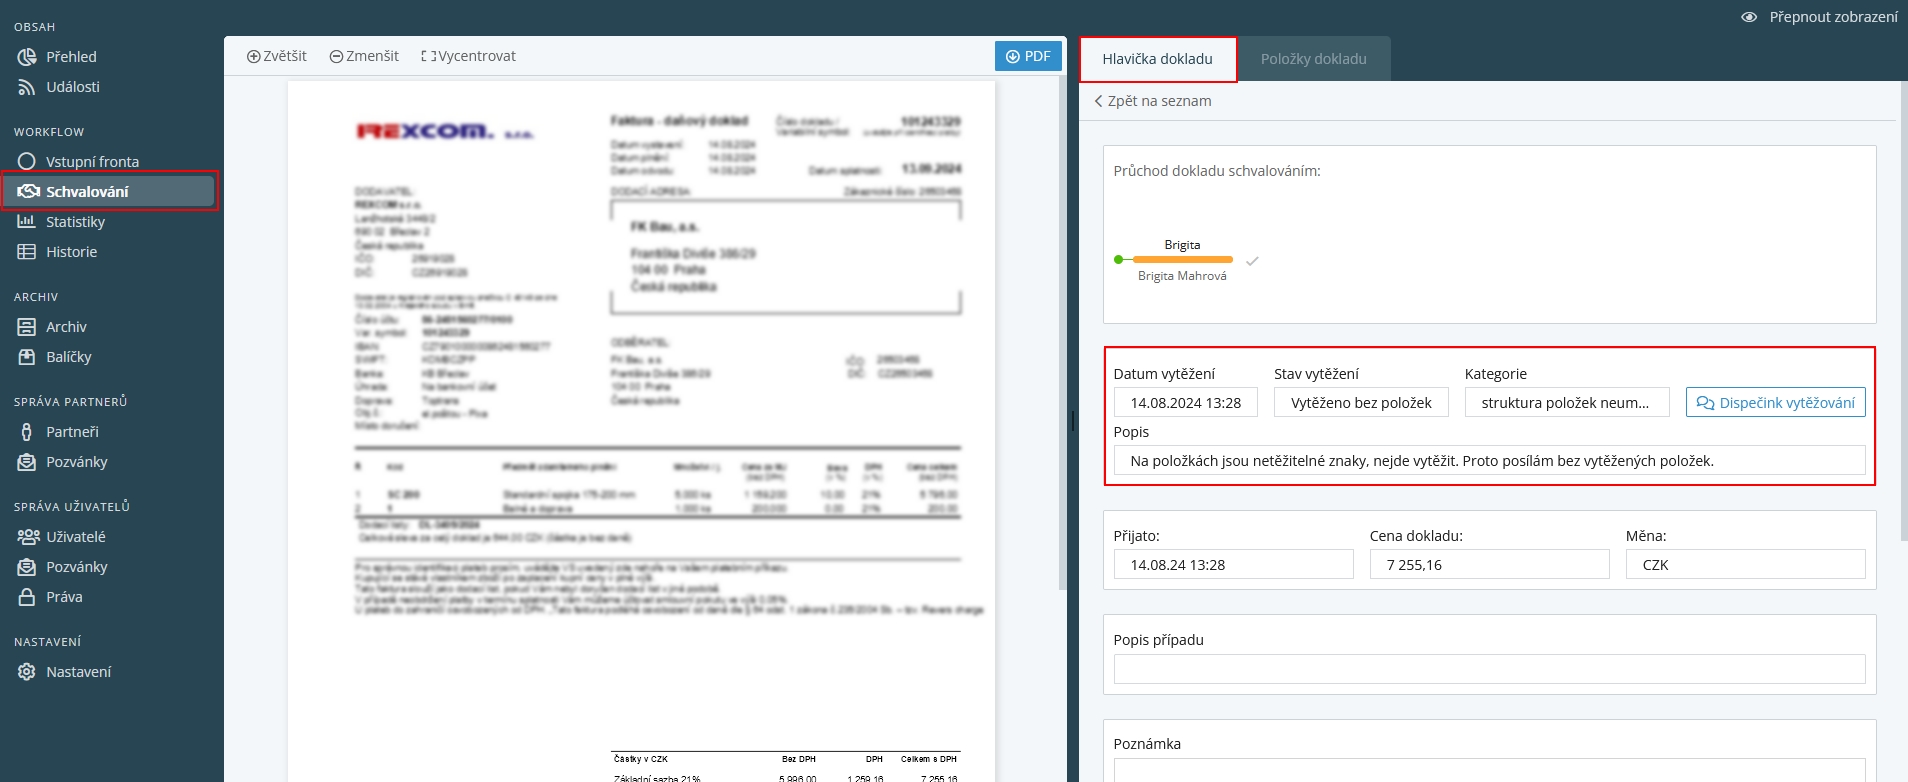The image size is (1908, 782).
Task: Open Události feed icon in sidebar
Action: pos(27,87)
